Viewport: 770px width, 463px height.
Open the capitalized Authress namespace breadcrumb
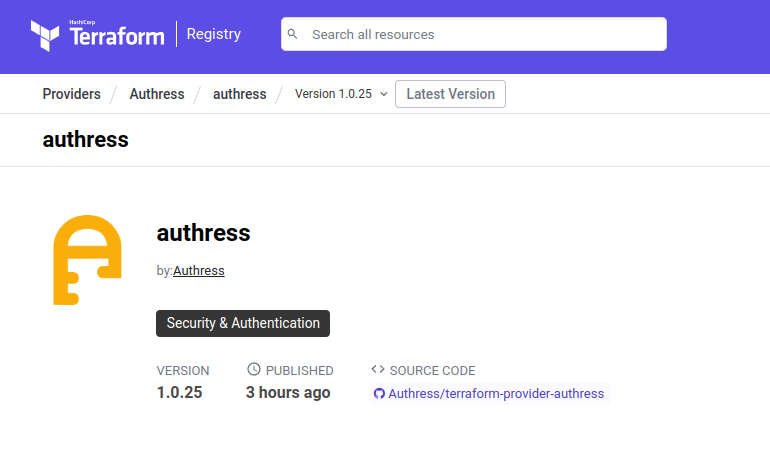pyautogui.click(x=157, y=94)
